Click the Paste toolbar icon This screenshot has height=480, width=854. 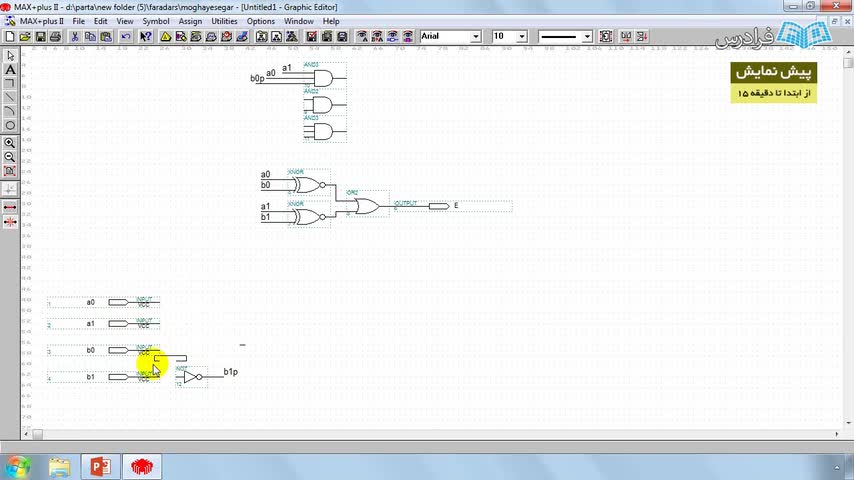(106, 37)
